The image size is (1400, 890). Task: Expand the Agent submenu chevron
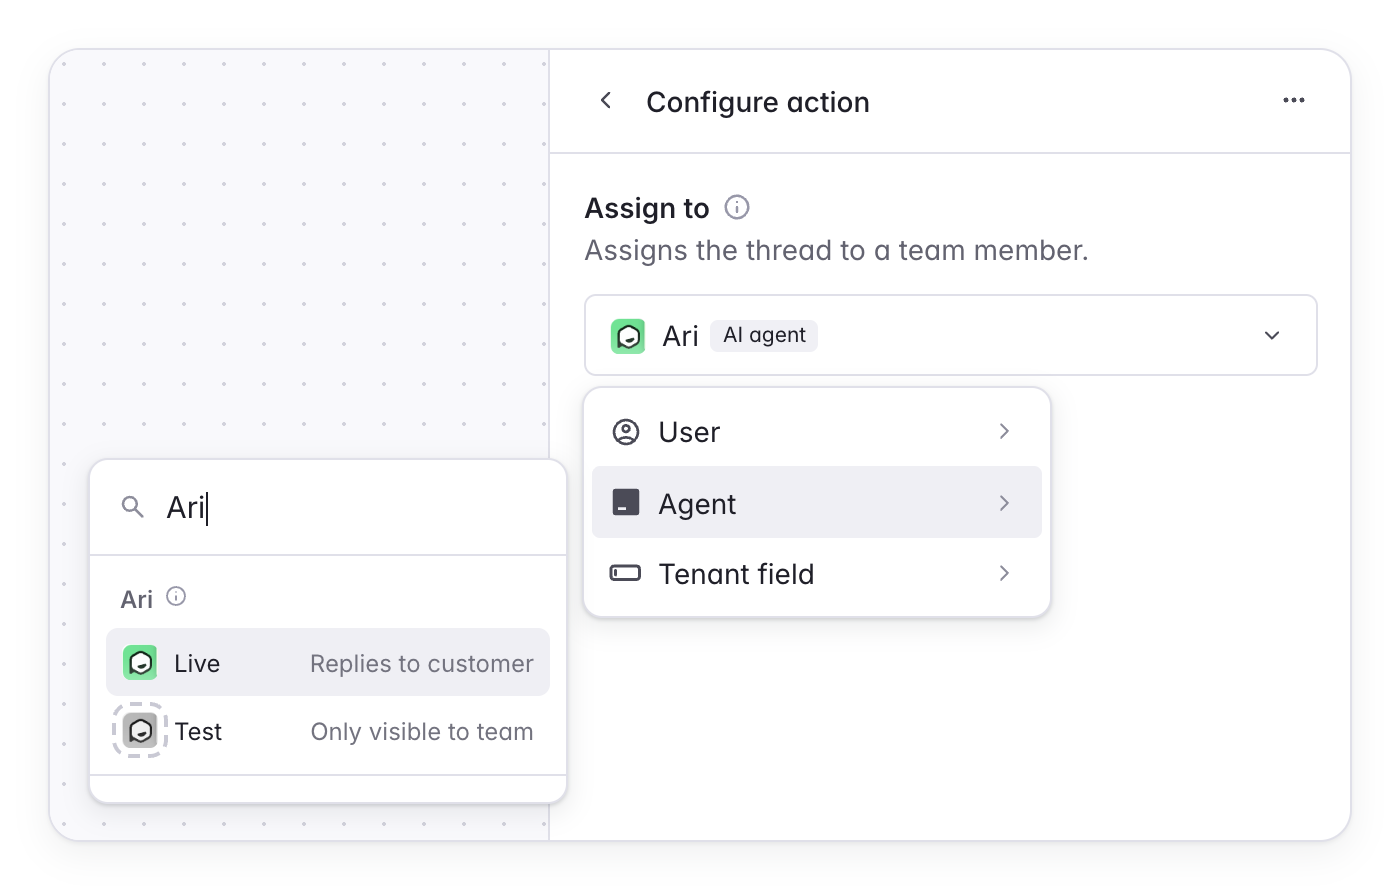(1004, 503)
